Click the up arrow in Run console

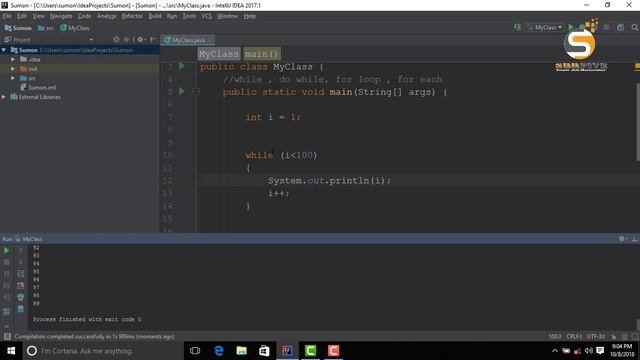click(20, 250)
